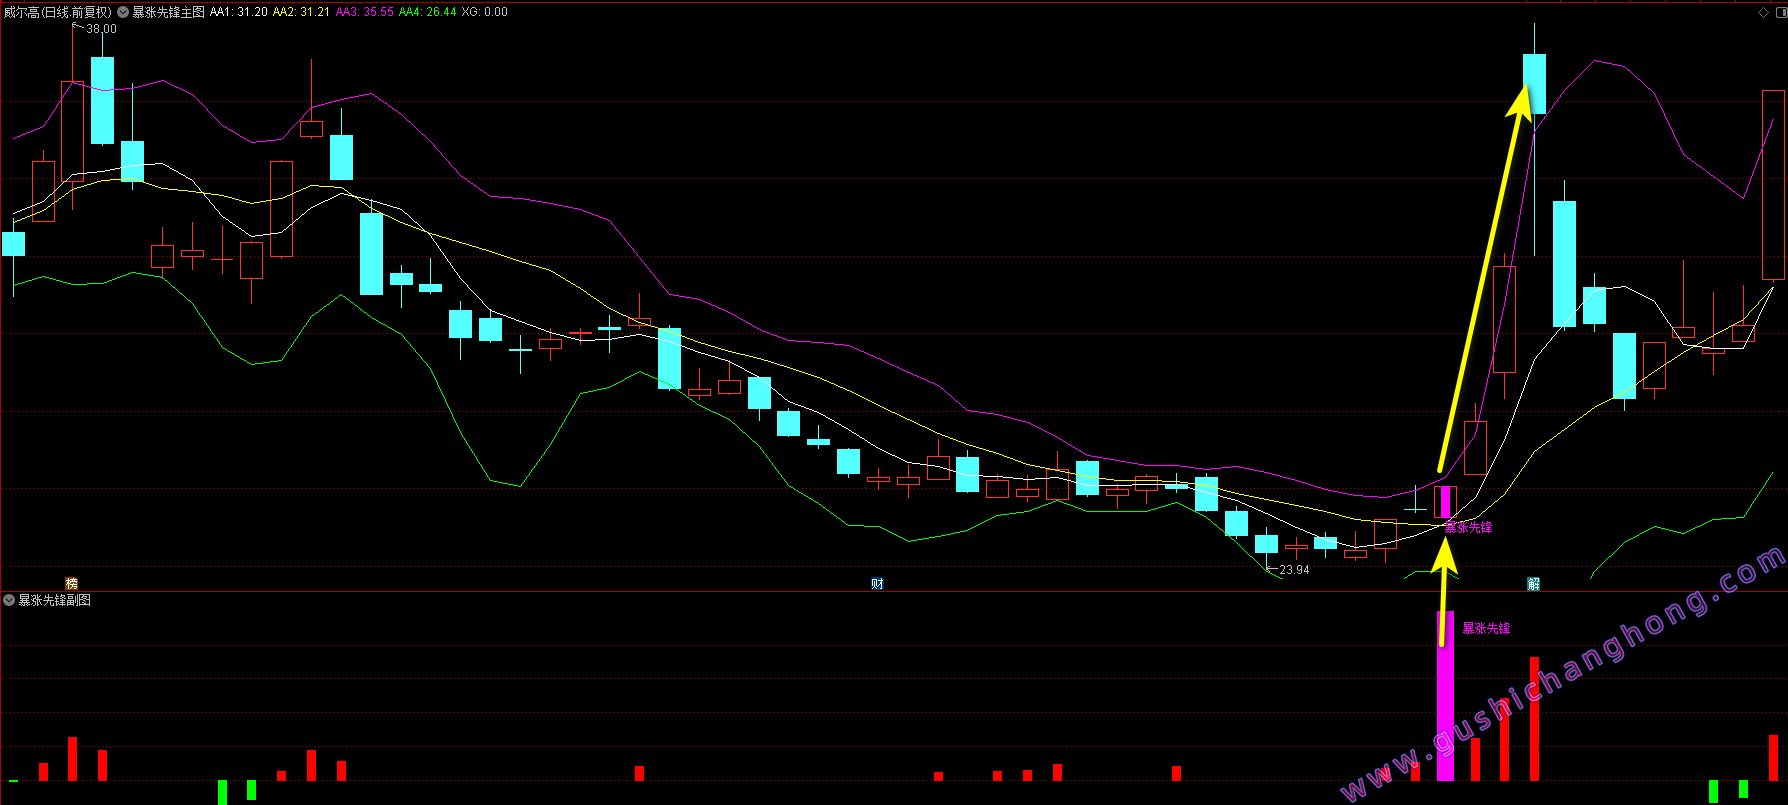Viewport: 1788px width, 805px height.
Task: Click the stock title 威尔高(日线,前复权)
Action: tap(58, 12)
